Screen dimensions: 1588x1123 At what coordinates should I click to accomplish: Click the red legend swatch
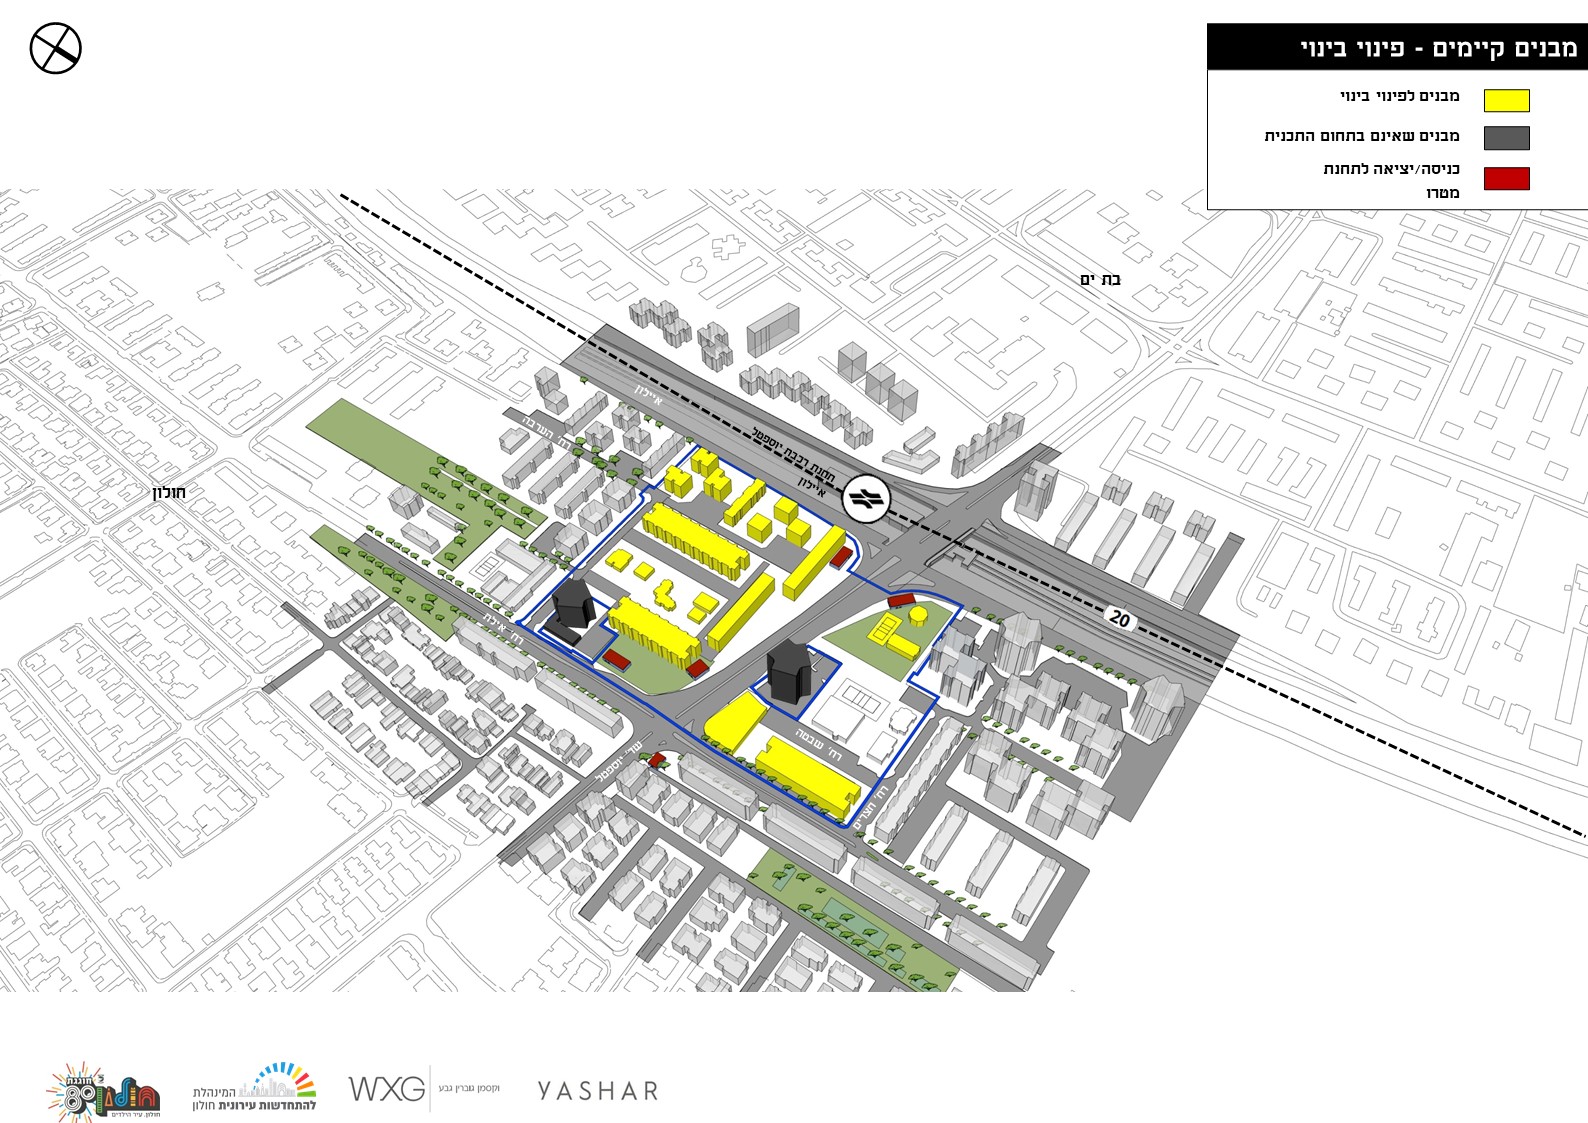click(x=1506, y=179)
